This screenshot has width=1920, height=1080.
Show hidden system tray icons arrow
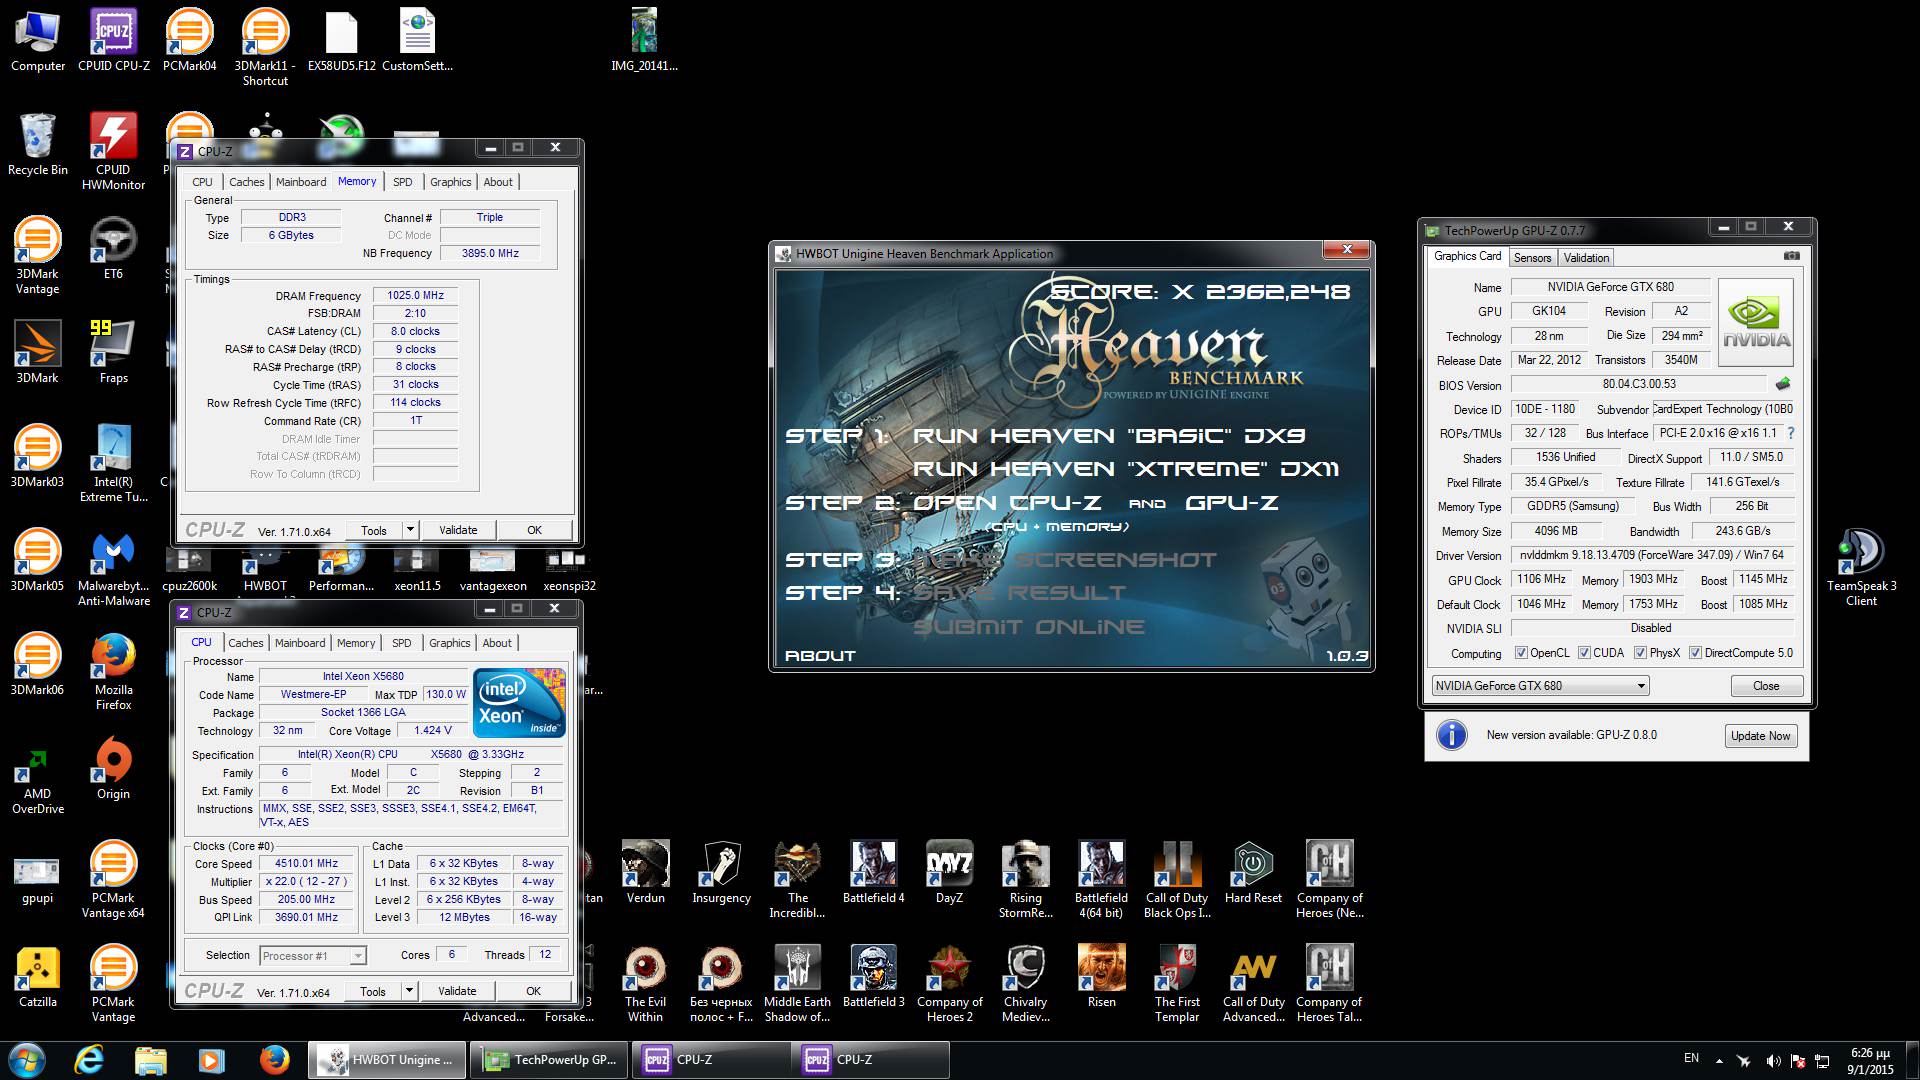pyautogui.click(x=1719, y=1061)
